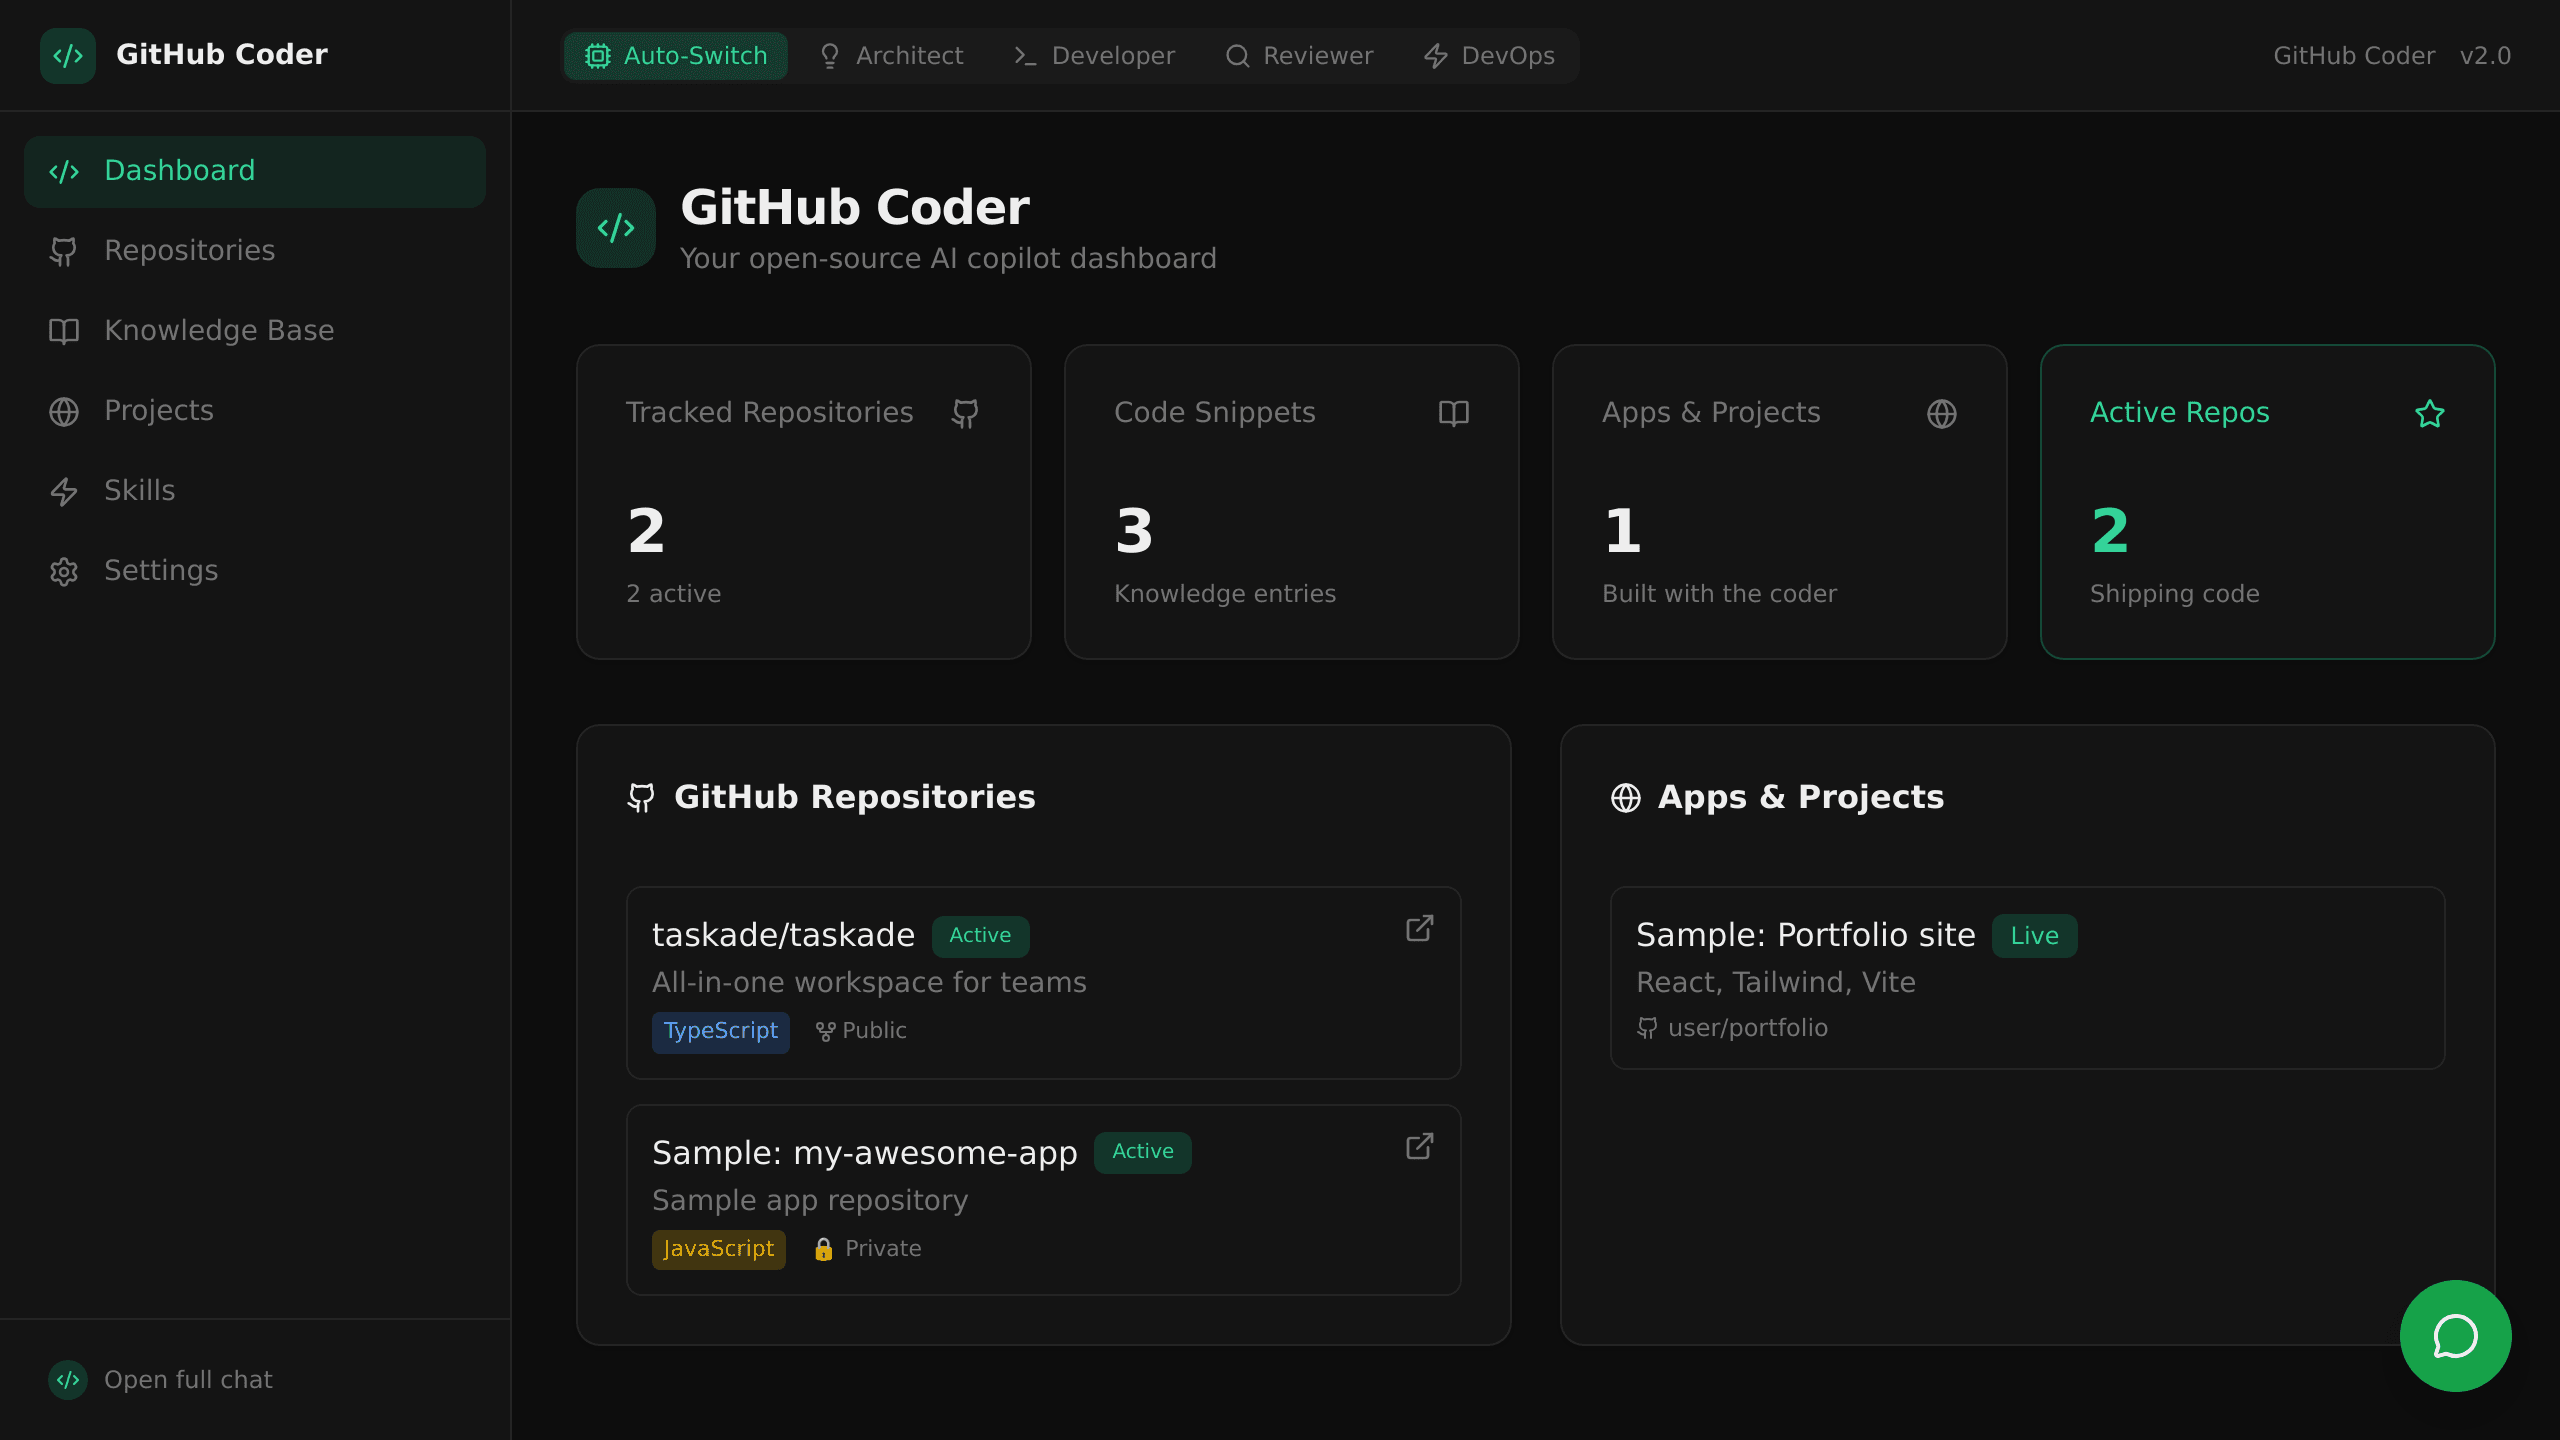Click the JavaScript language tag
This screenshot has width=2560, height=1440.
click(x=719, y=1250)
